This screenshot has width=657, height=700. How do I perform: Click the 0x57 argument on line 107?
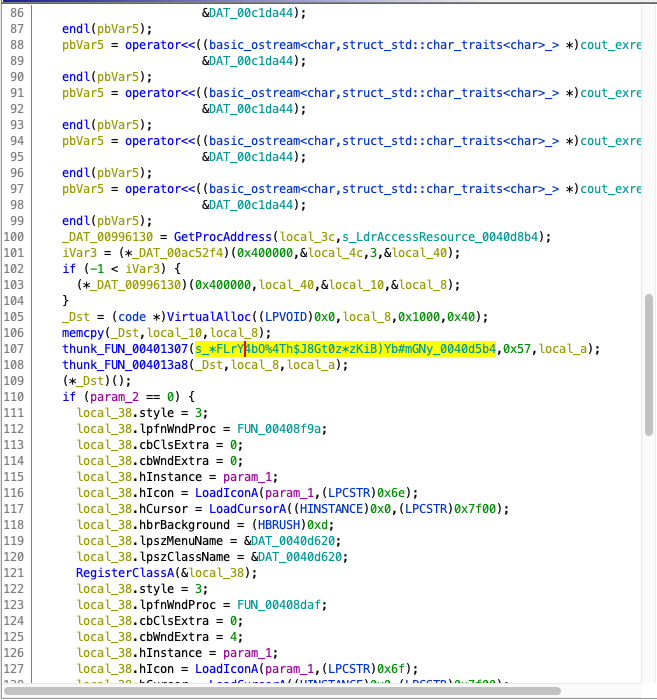517,348
